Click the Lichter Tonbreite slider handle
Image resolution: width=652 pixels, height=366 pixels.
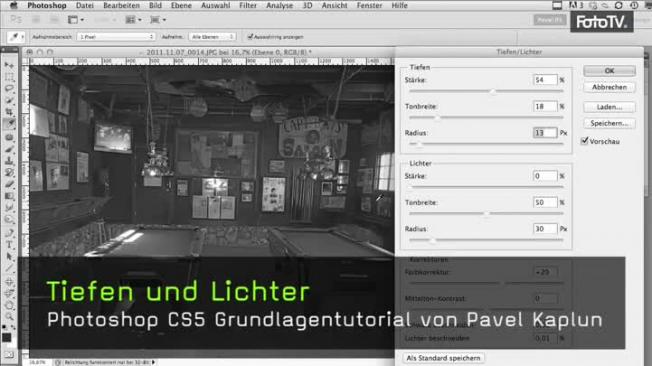(487, 214)
